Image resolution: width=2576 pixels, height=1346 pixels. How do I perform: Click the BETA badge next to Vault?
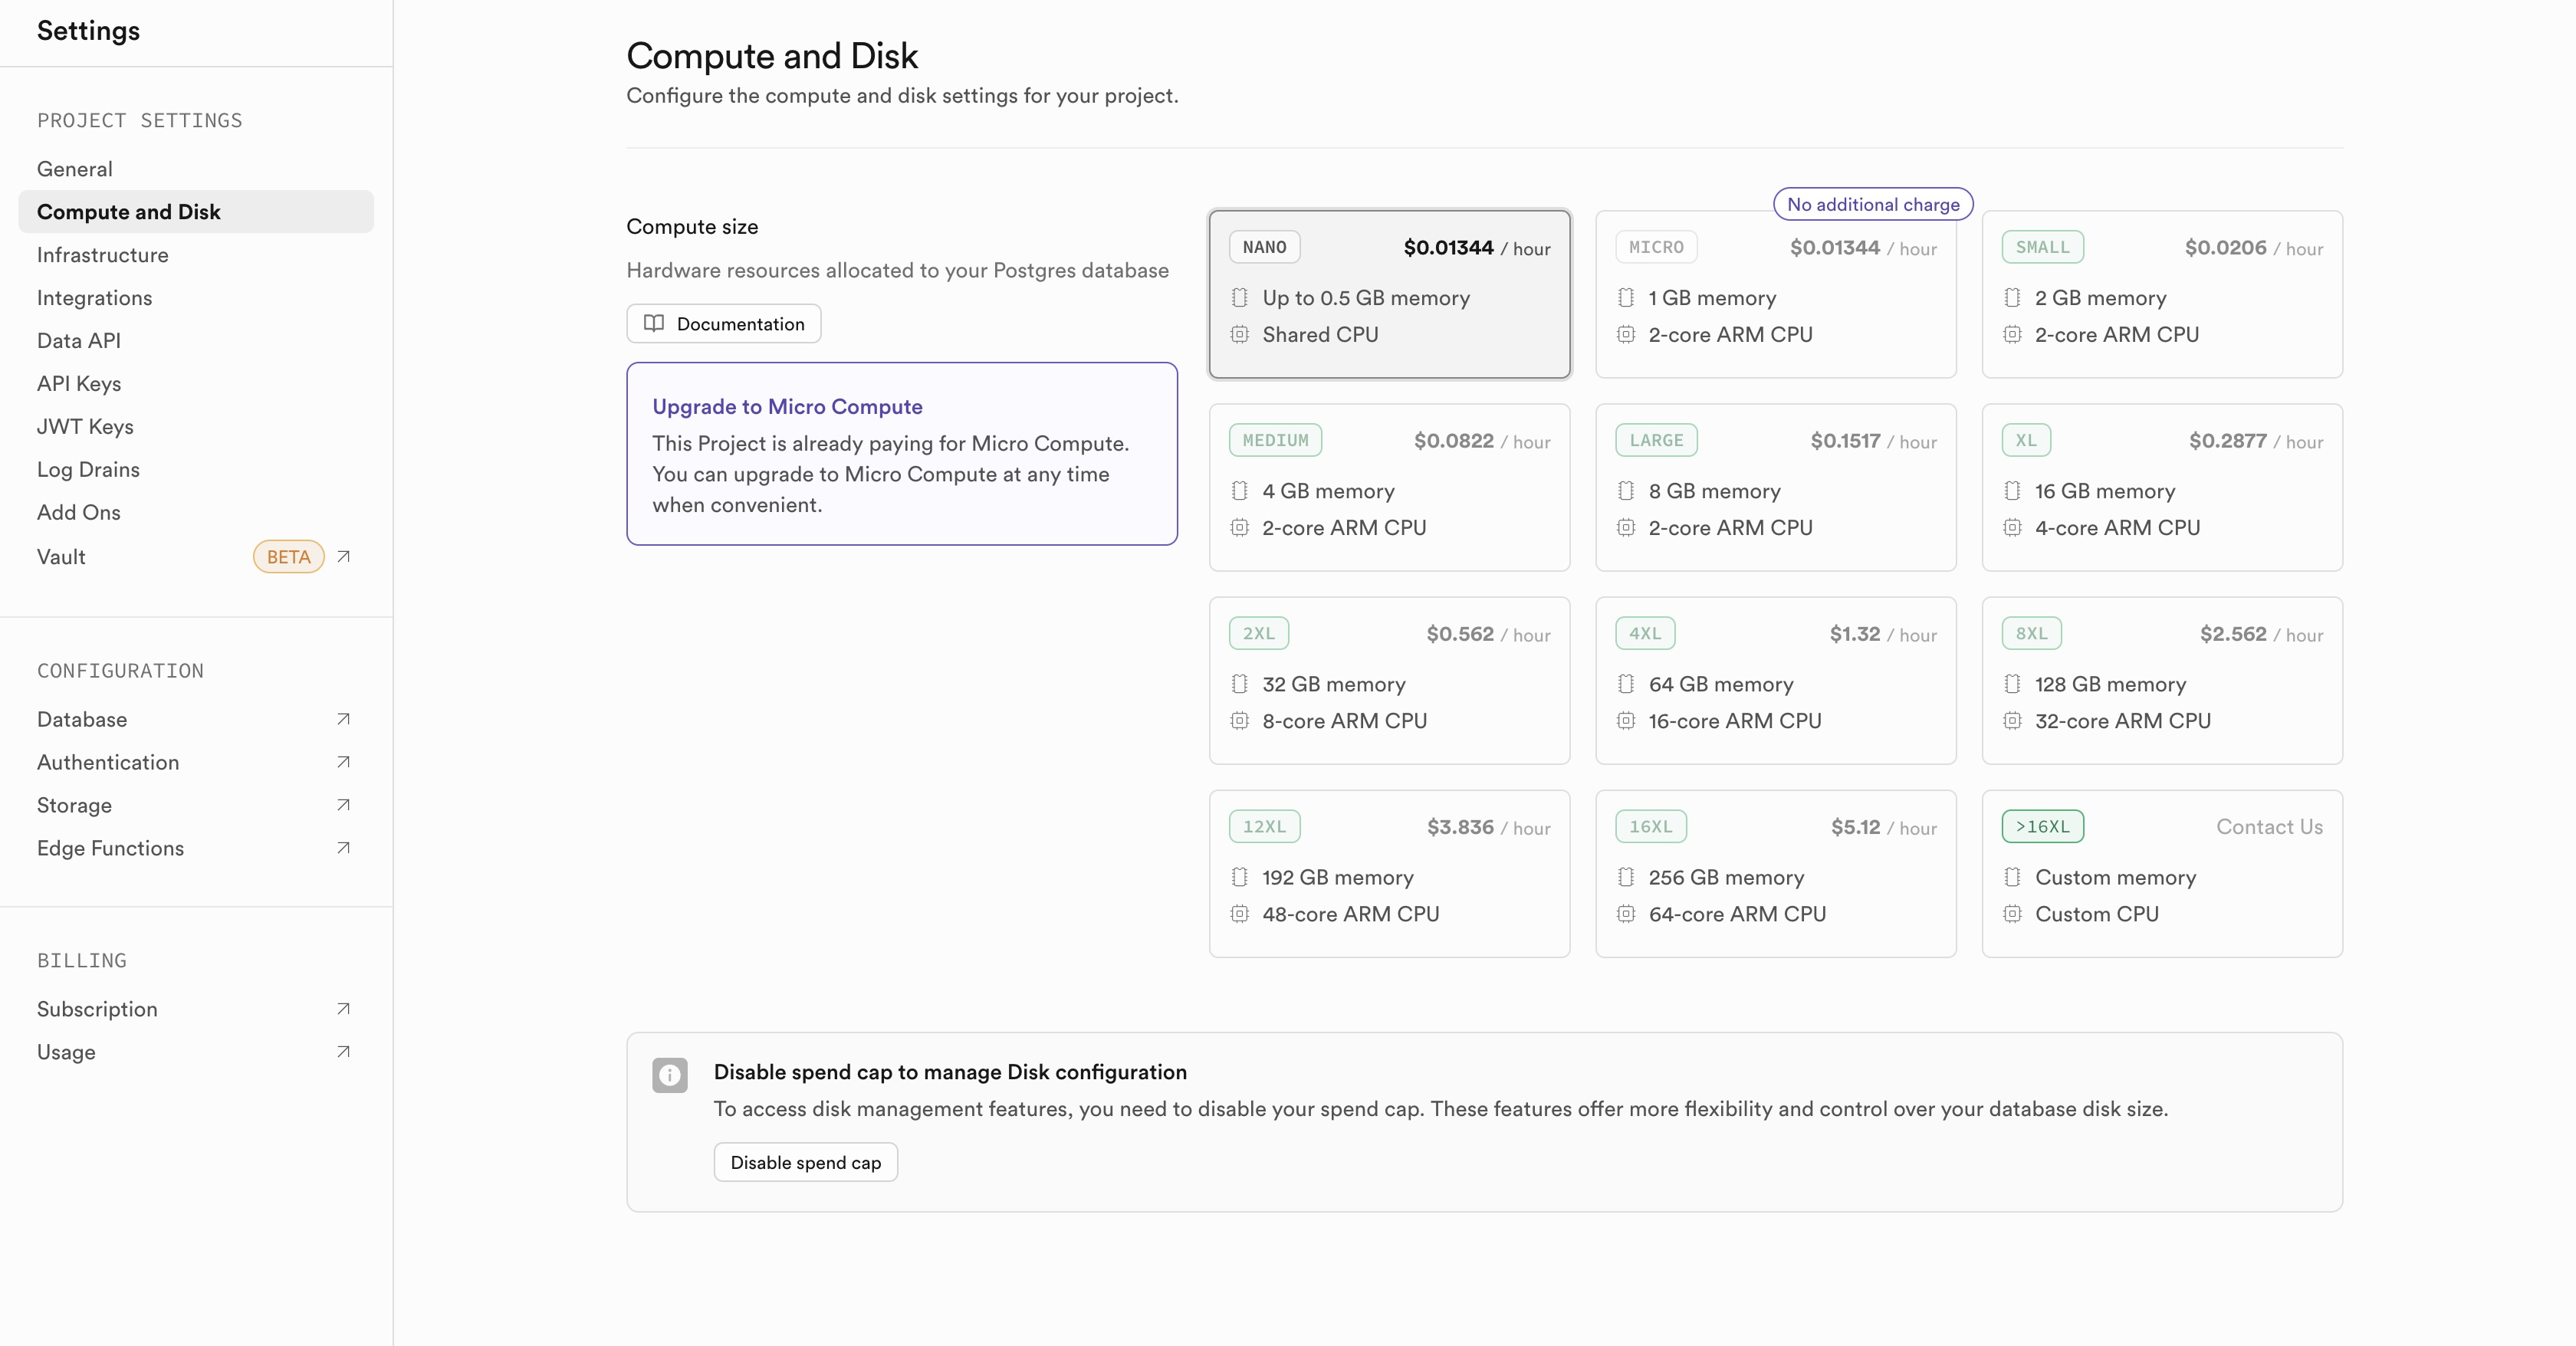[288, 557]
